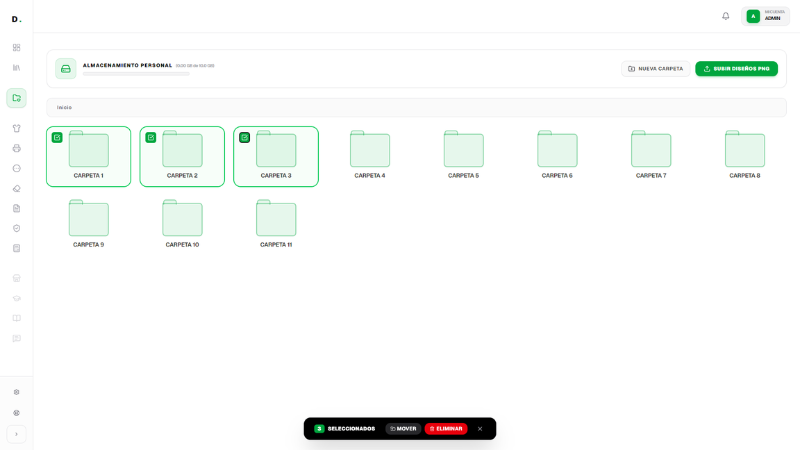This screenshot has width=800, height=450.
Task: Open the help lifebuoy sidebar icon
Action: (16, 413)
